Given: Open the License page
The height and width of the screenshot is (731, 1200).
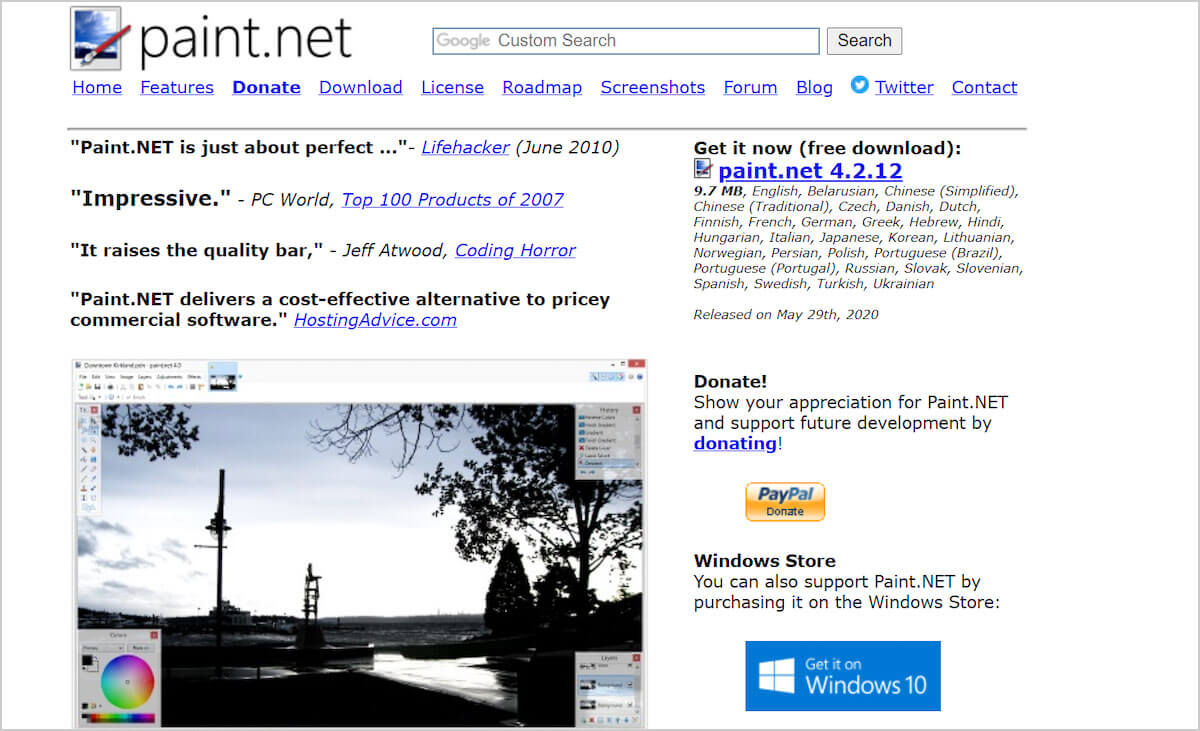Looking at the screenshot, I should point(452,87).
